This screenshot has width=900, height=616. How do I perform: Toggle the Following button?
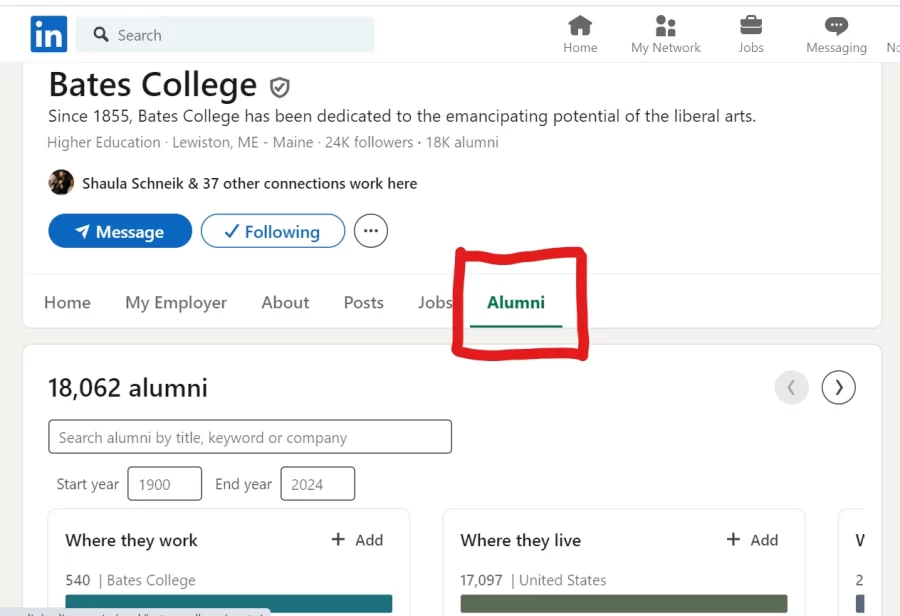[x=272, y=231]
